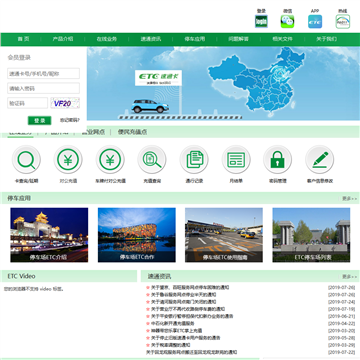Focus the card number/phone/nickname input field
The image size is (360, 360).
pos(43,74)
